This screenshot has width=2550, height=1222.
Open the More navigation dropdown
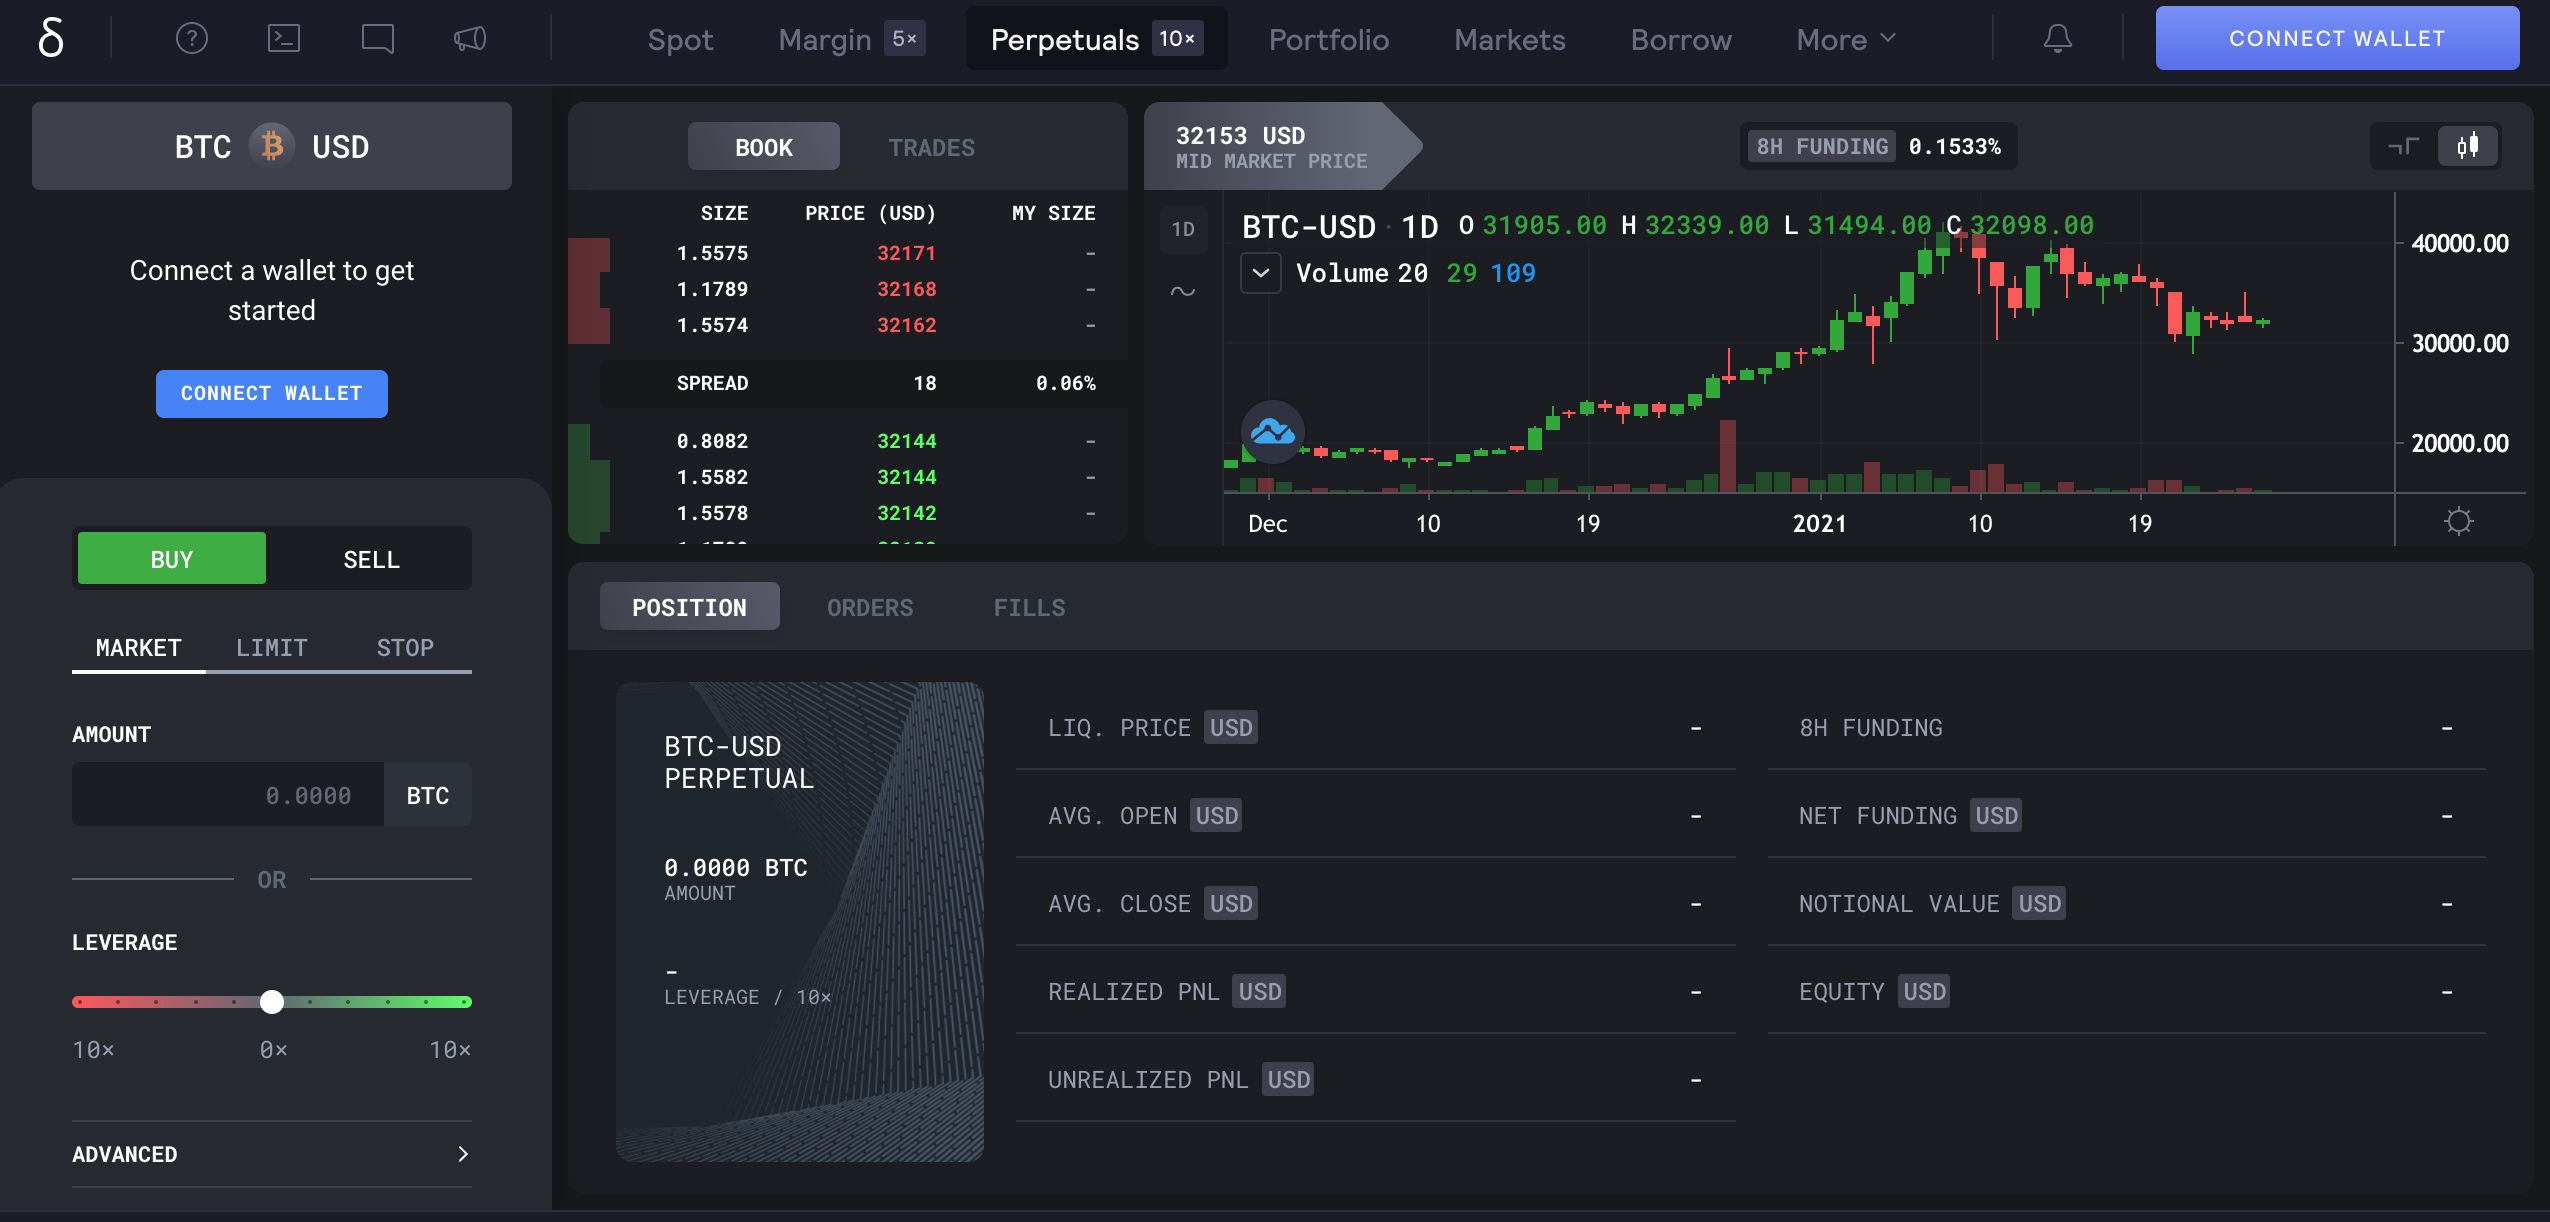tap(1845, 39)
